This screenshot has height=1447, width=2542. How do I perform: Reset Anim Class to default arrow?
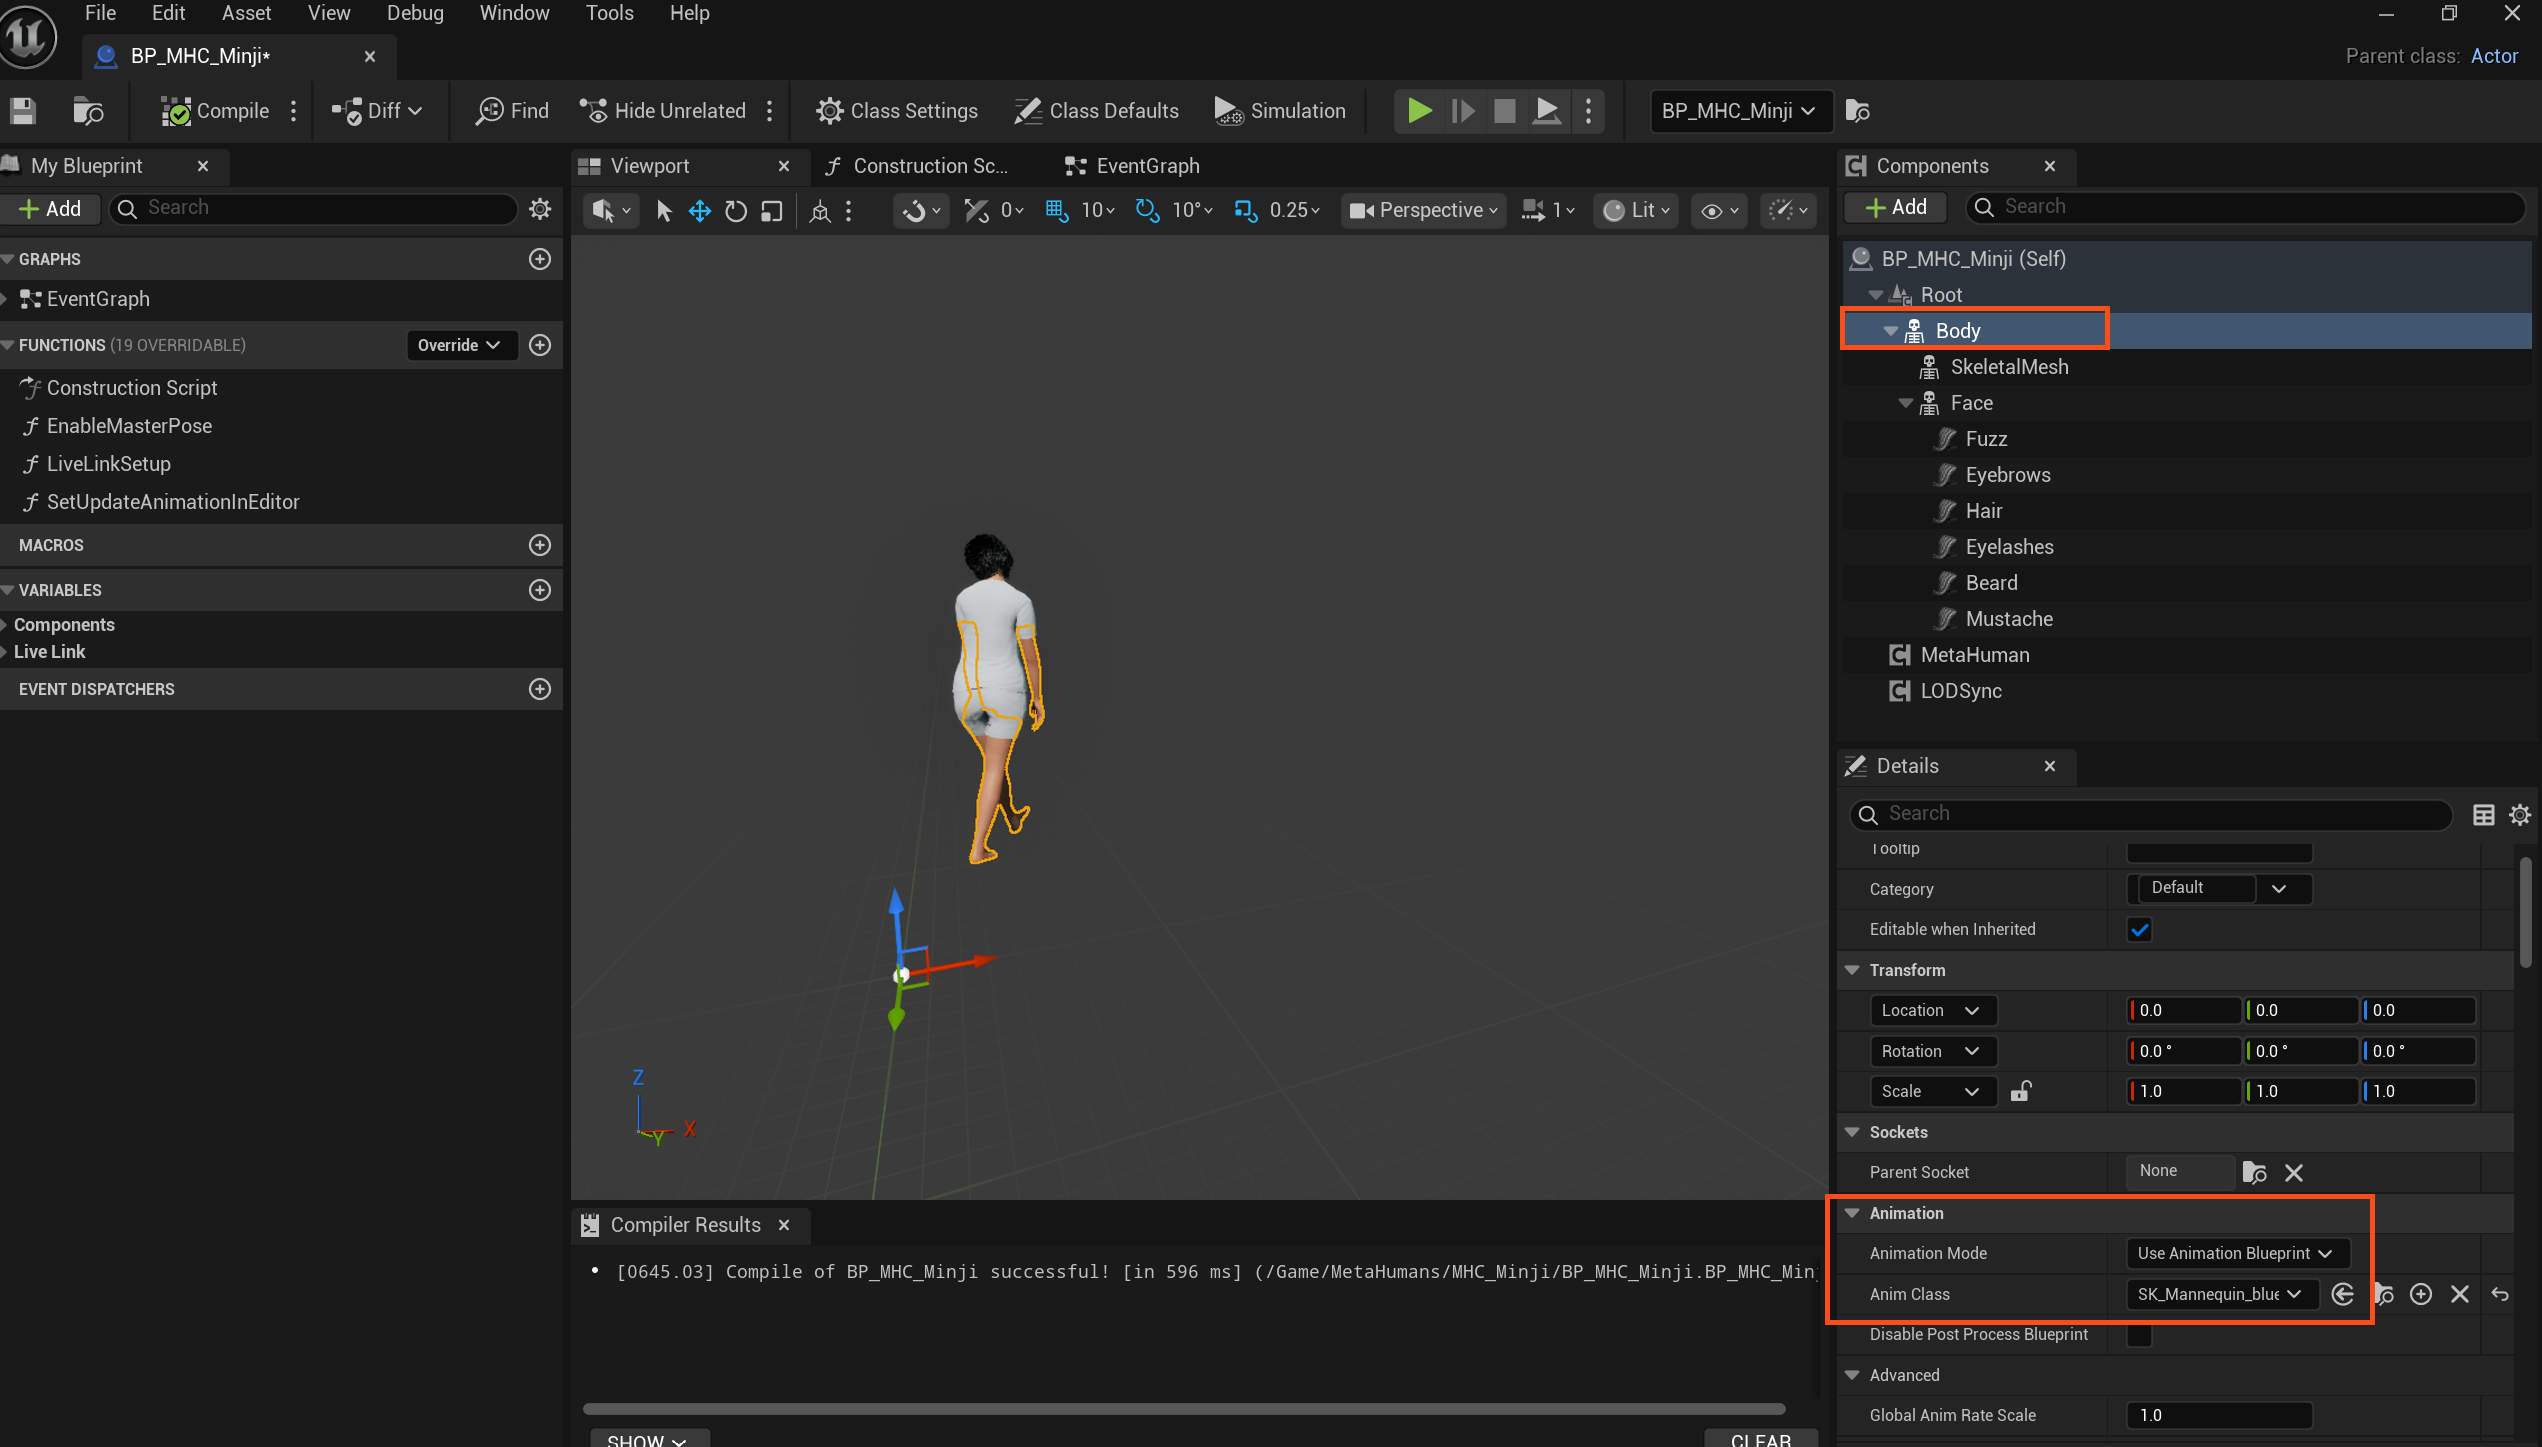(x=2500, y=1295)
